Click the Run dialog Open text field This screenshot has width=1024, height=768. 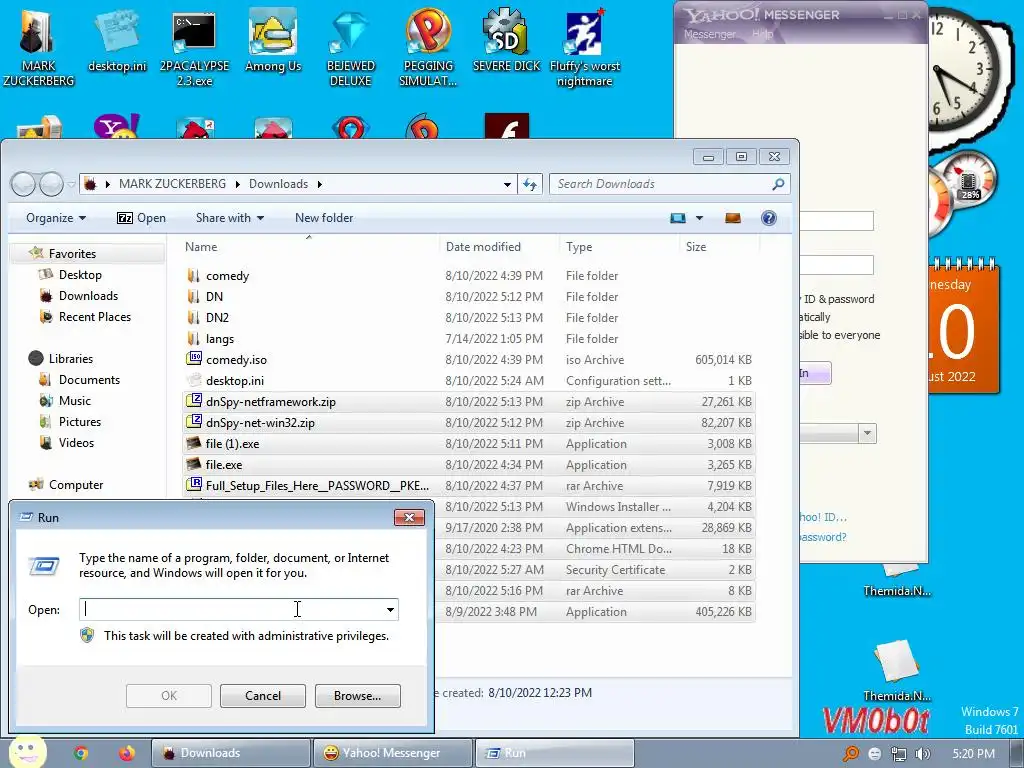pos(238,609)
